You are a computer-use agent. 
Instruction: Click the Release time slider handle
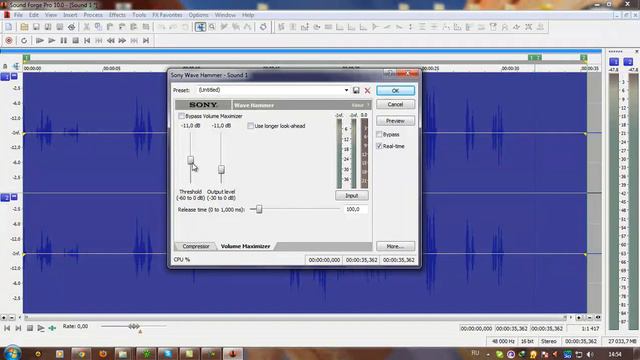click(259, 209)
